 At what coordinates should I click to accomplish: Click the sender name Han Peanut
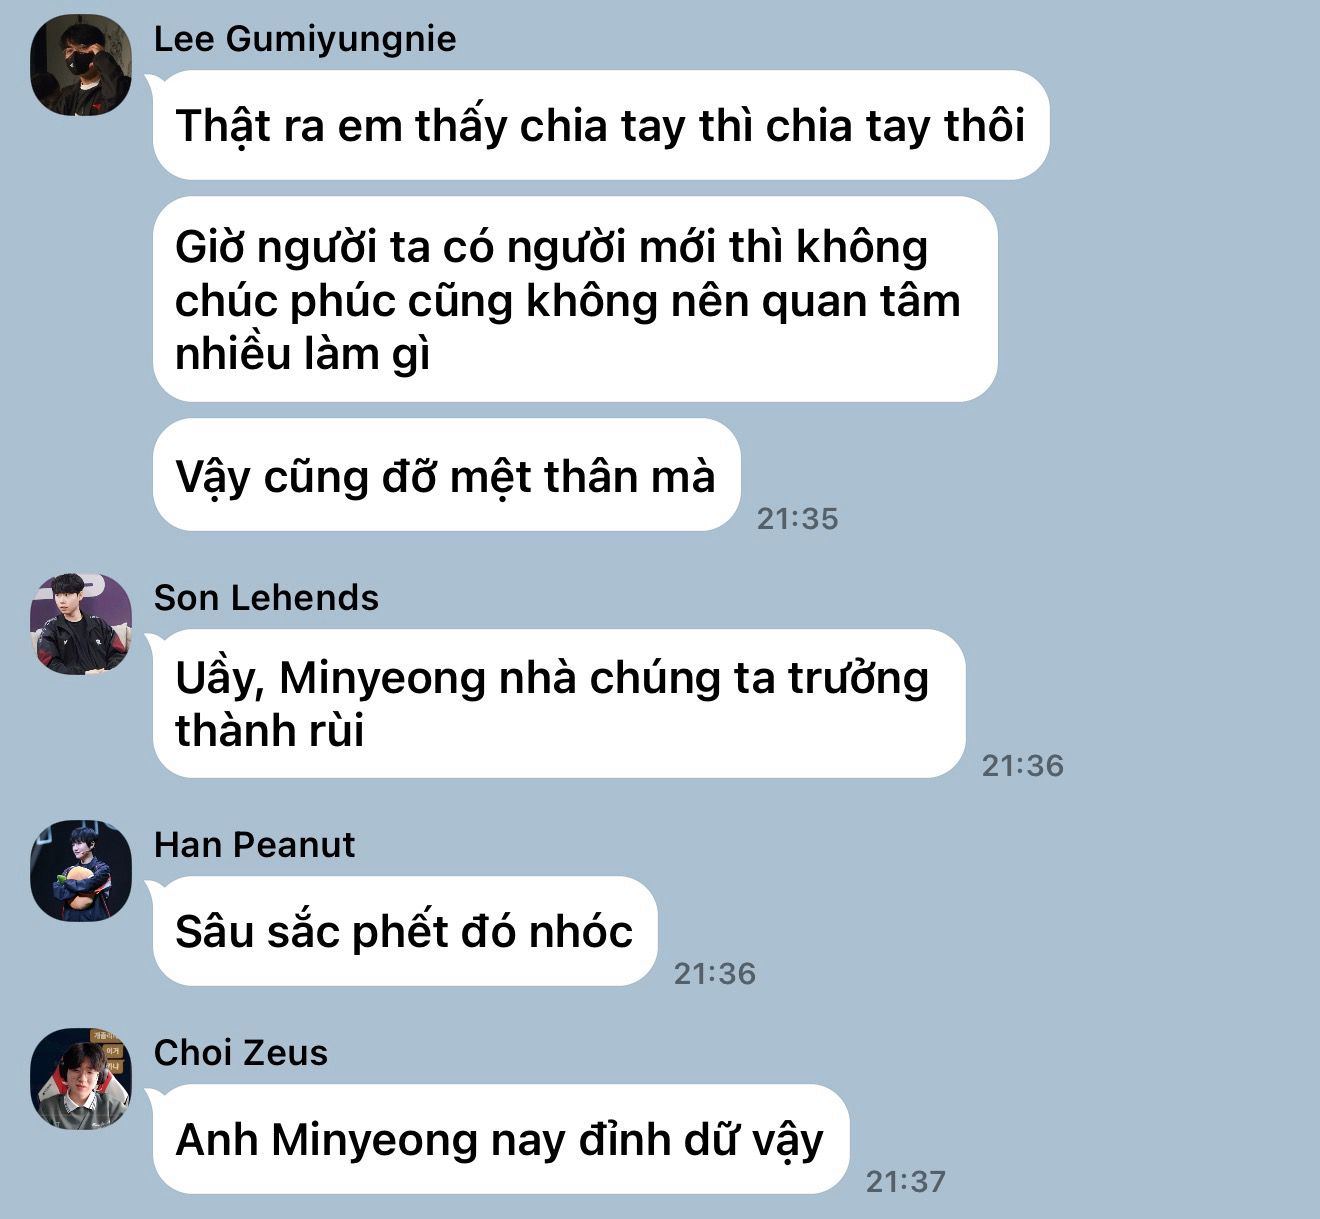(x=254, y=845)
